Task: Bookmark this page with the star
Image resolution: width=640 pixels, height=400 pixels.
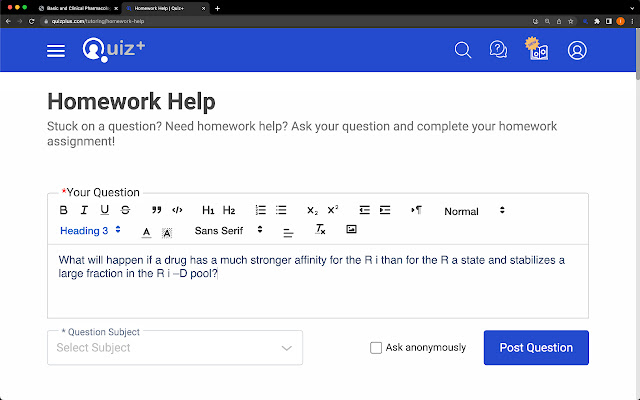Action: [x=571, y=21]
